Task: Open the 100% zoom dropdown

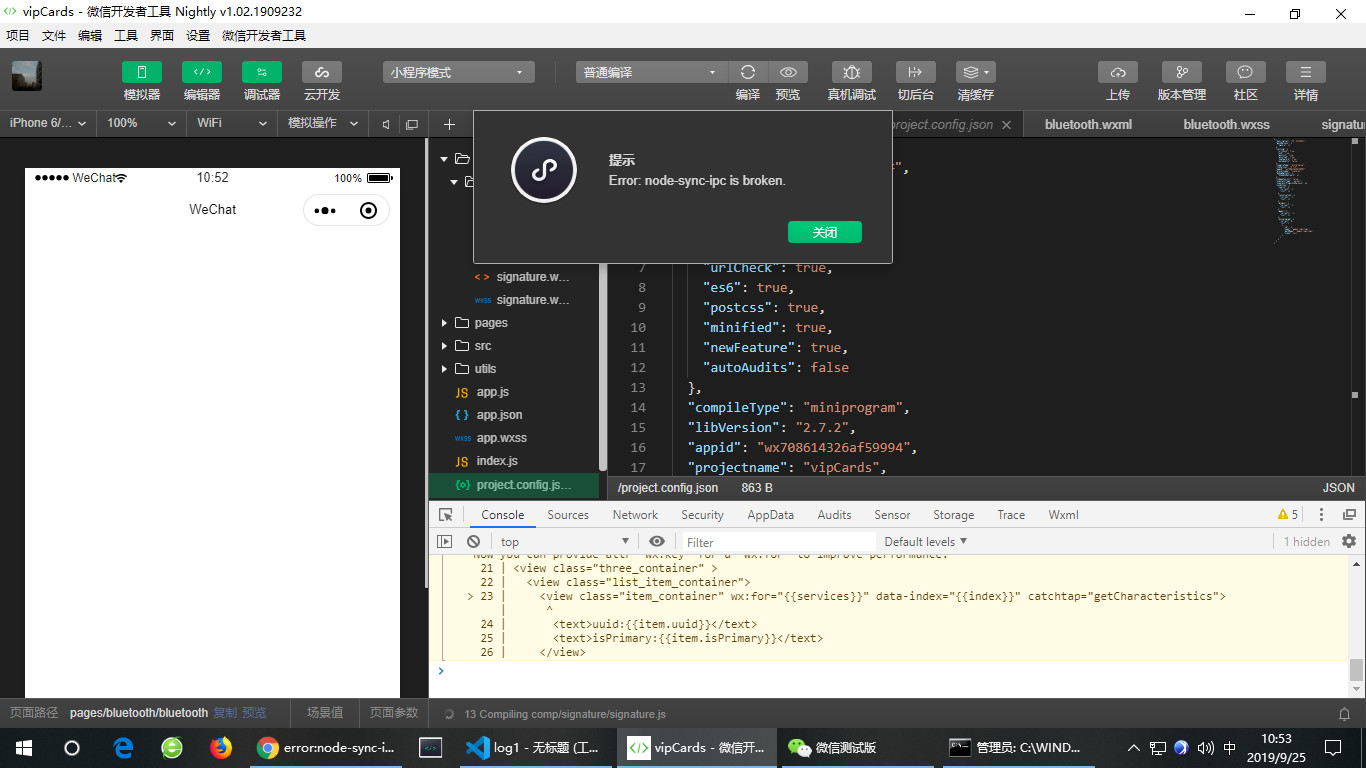Action: (x=141, y=123)
